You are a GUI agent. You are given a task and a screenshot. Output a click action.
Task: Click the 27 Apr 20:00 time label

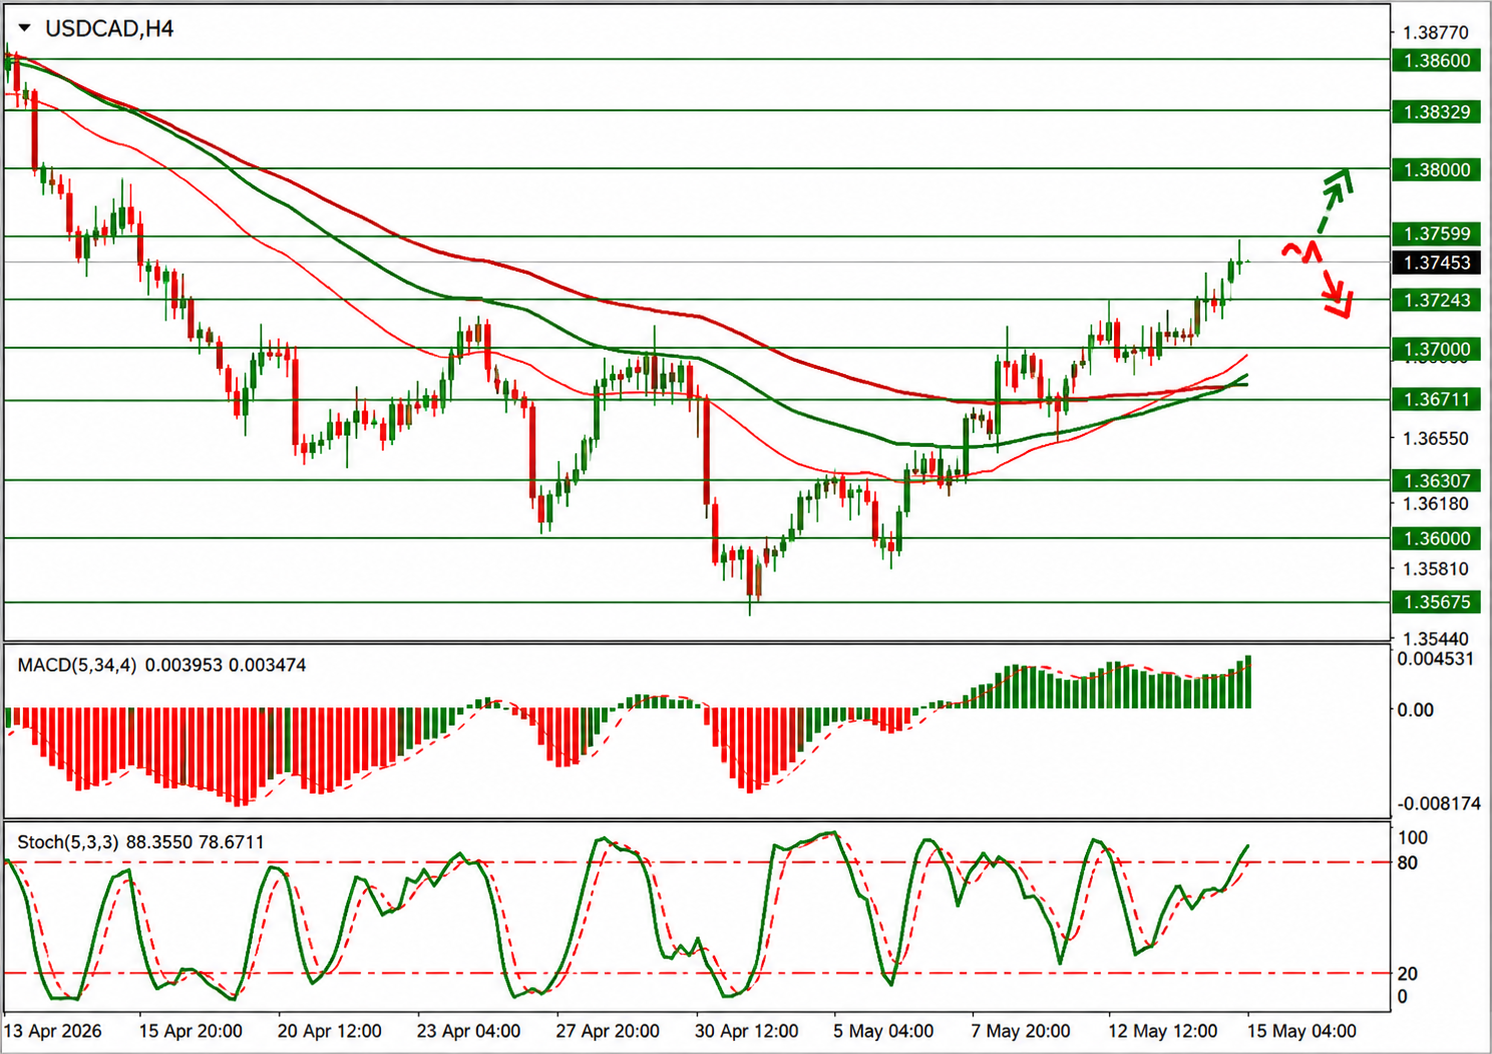point(607,1031)
